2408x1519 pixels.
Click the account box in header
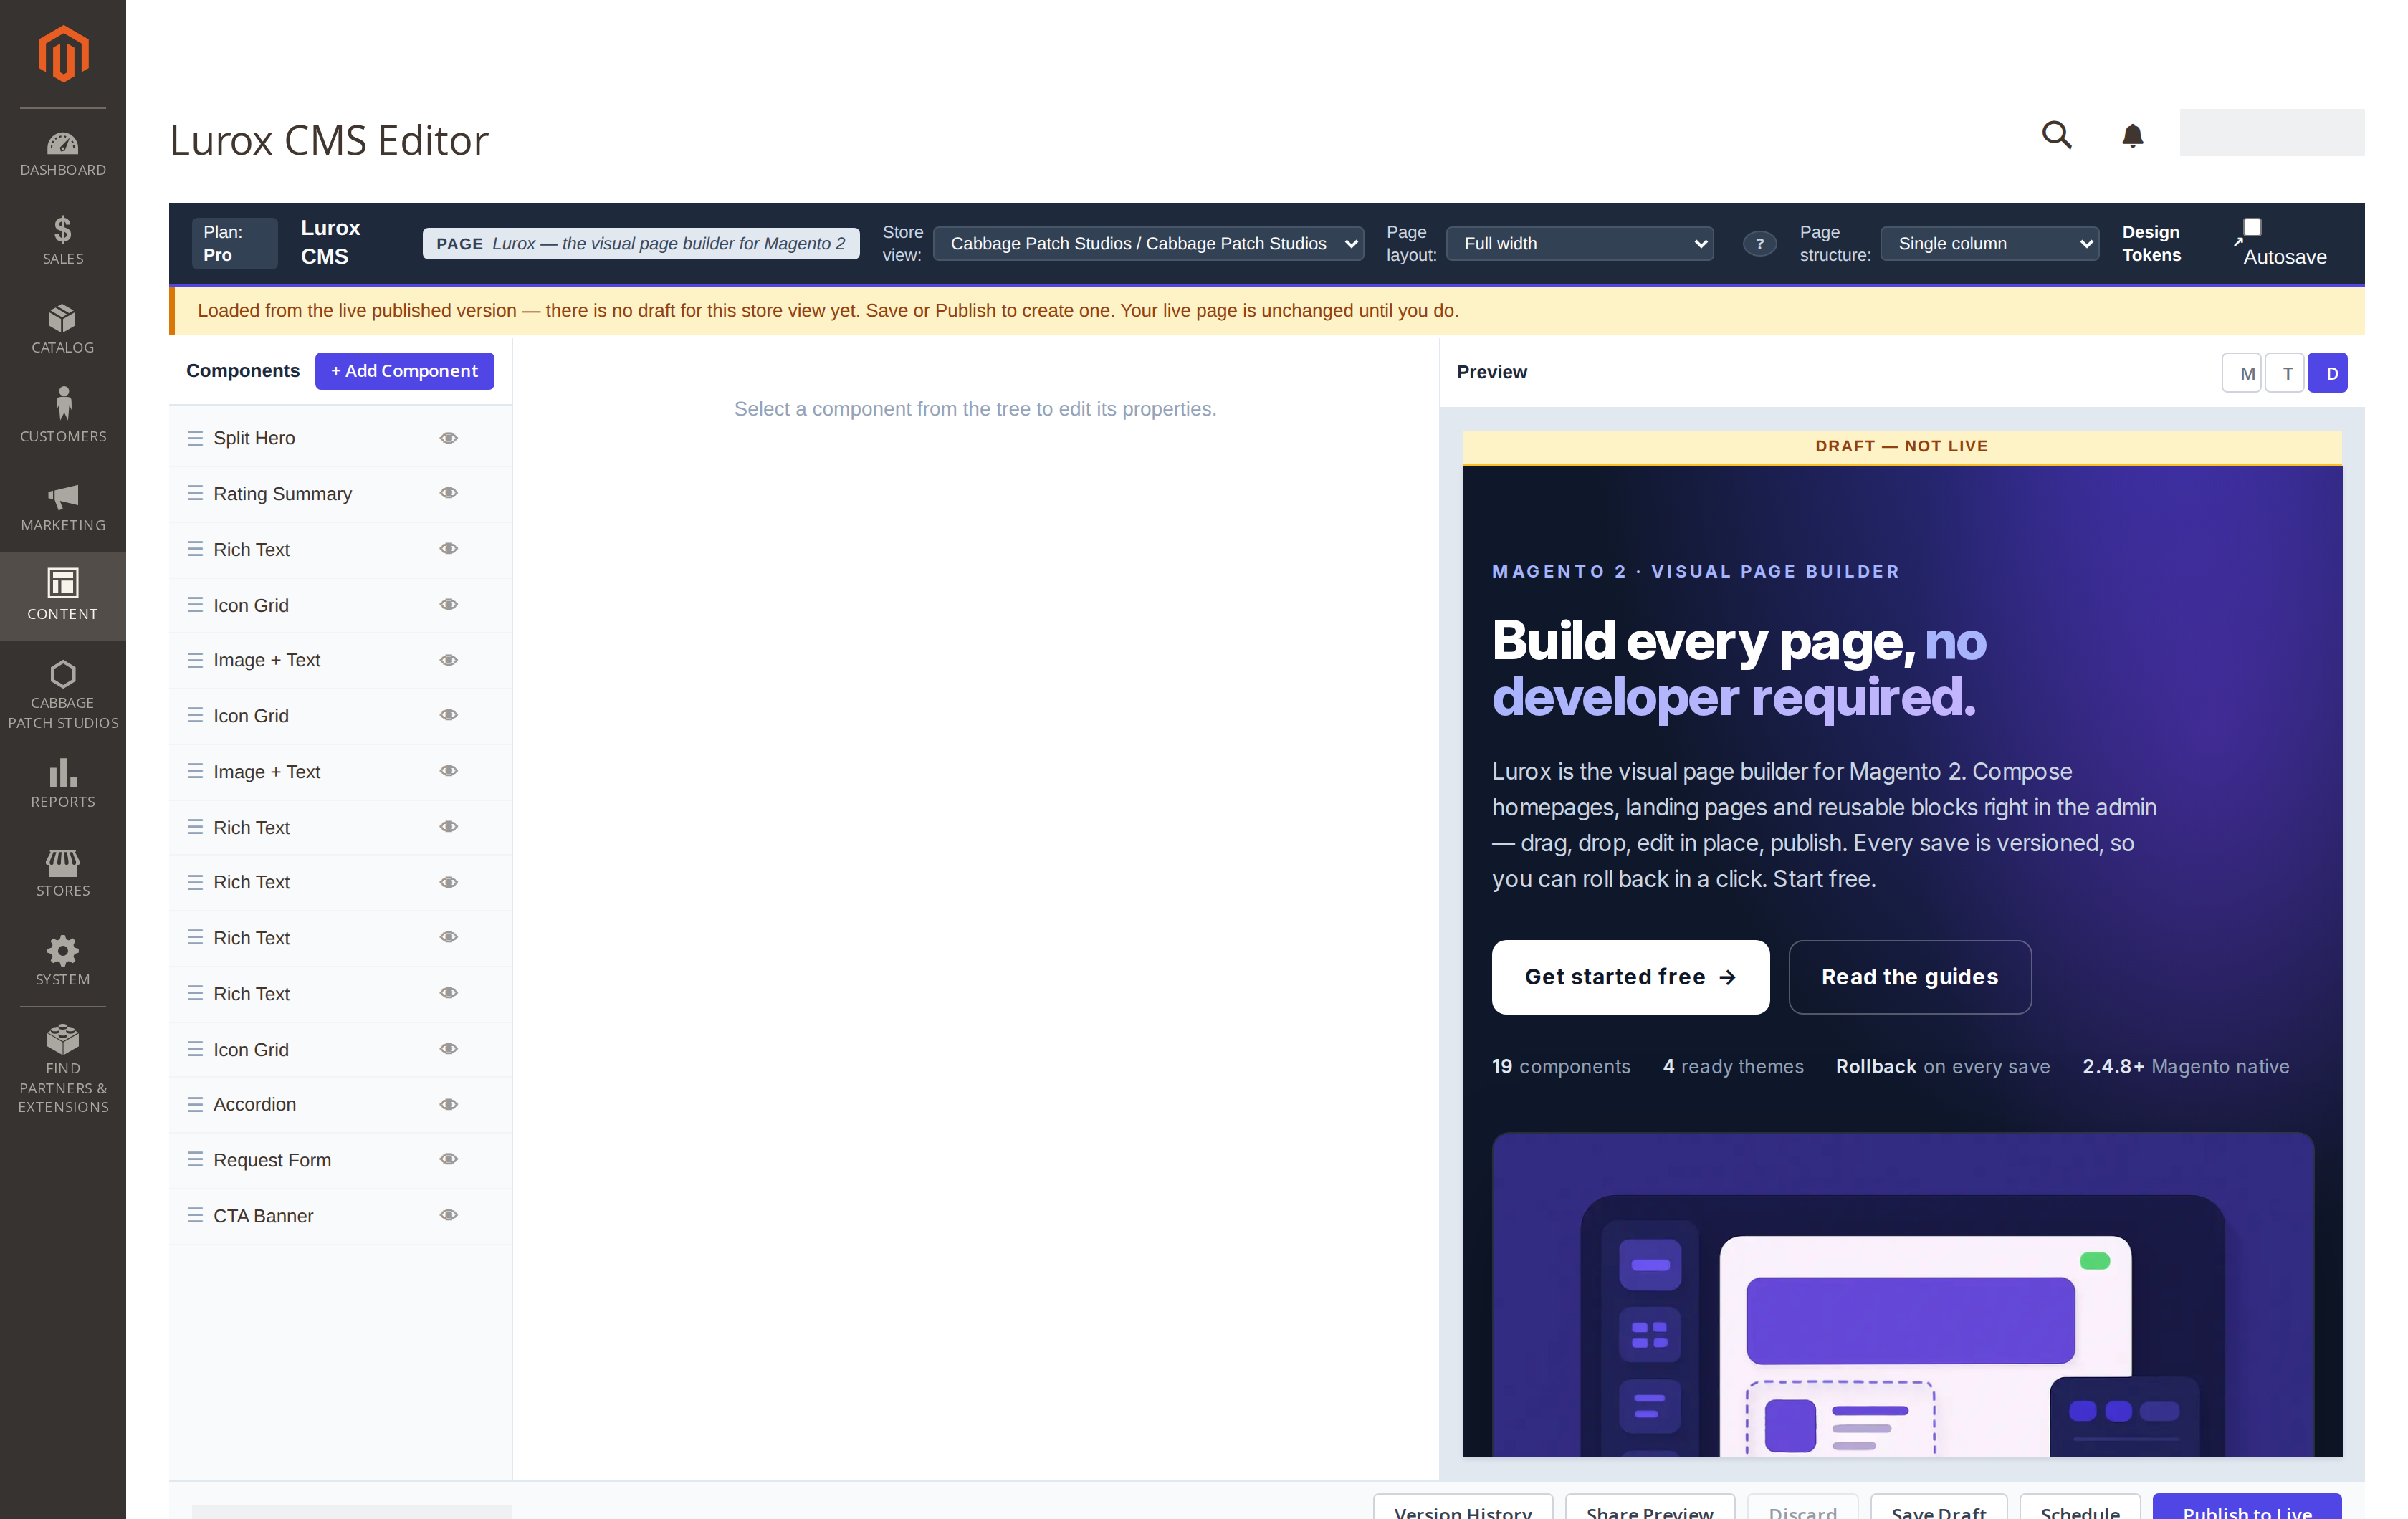tap(2271, 133)
